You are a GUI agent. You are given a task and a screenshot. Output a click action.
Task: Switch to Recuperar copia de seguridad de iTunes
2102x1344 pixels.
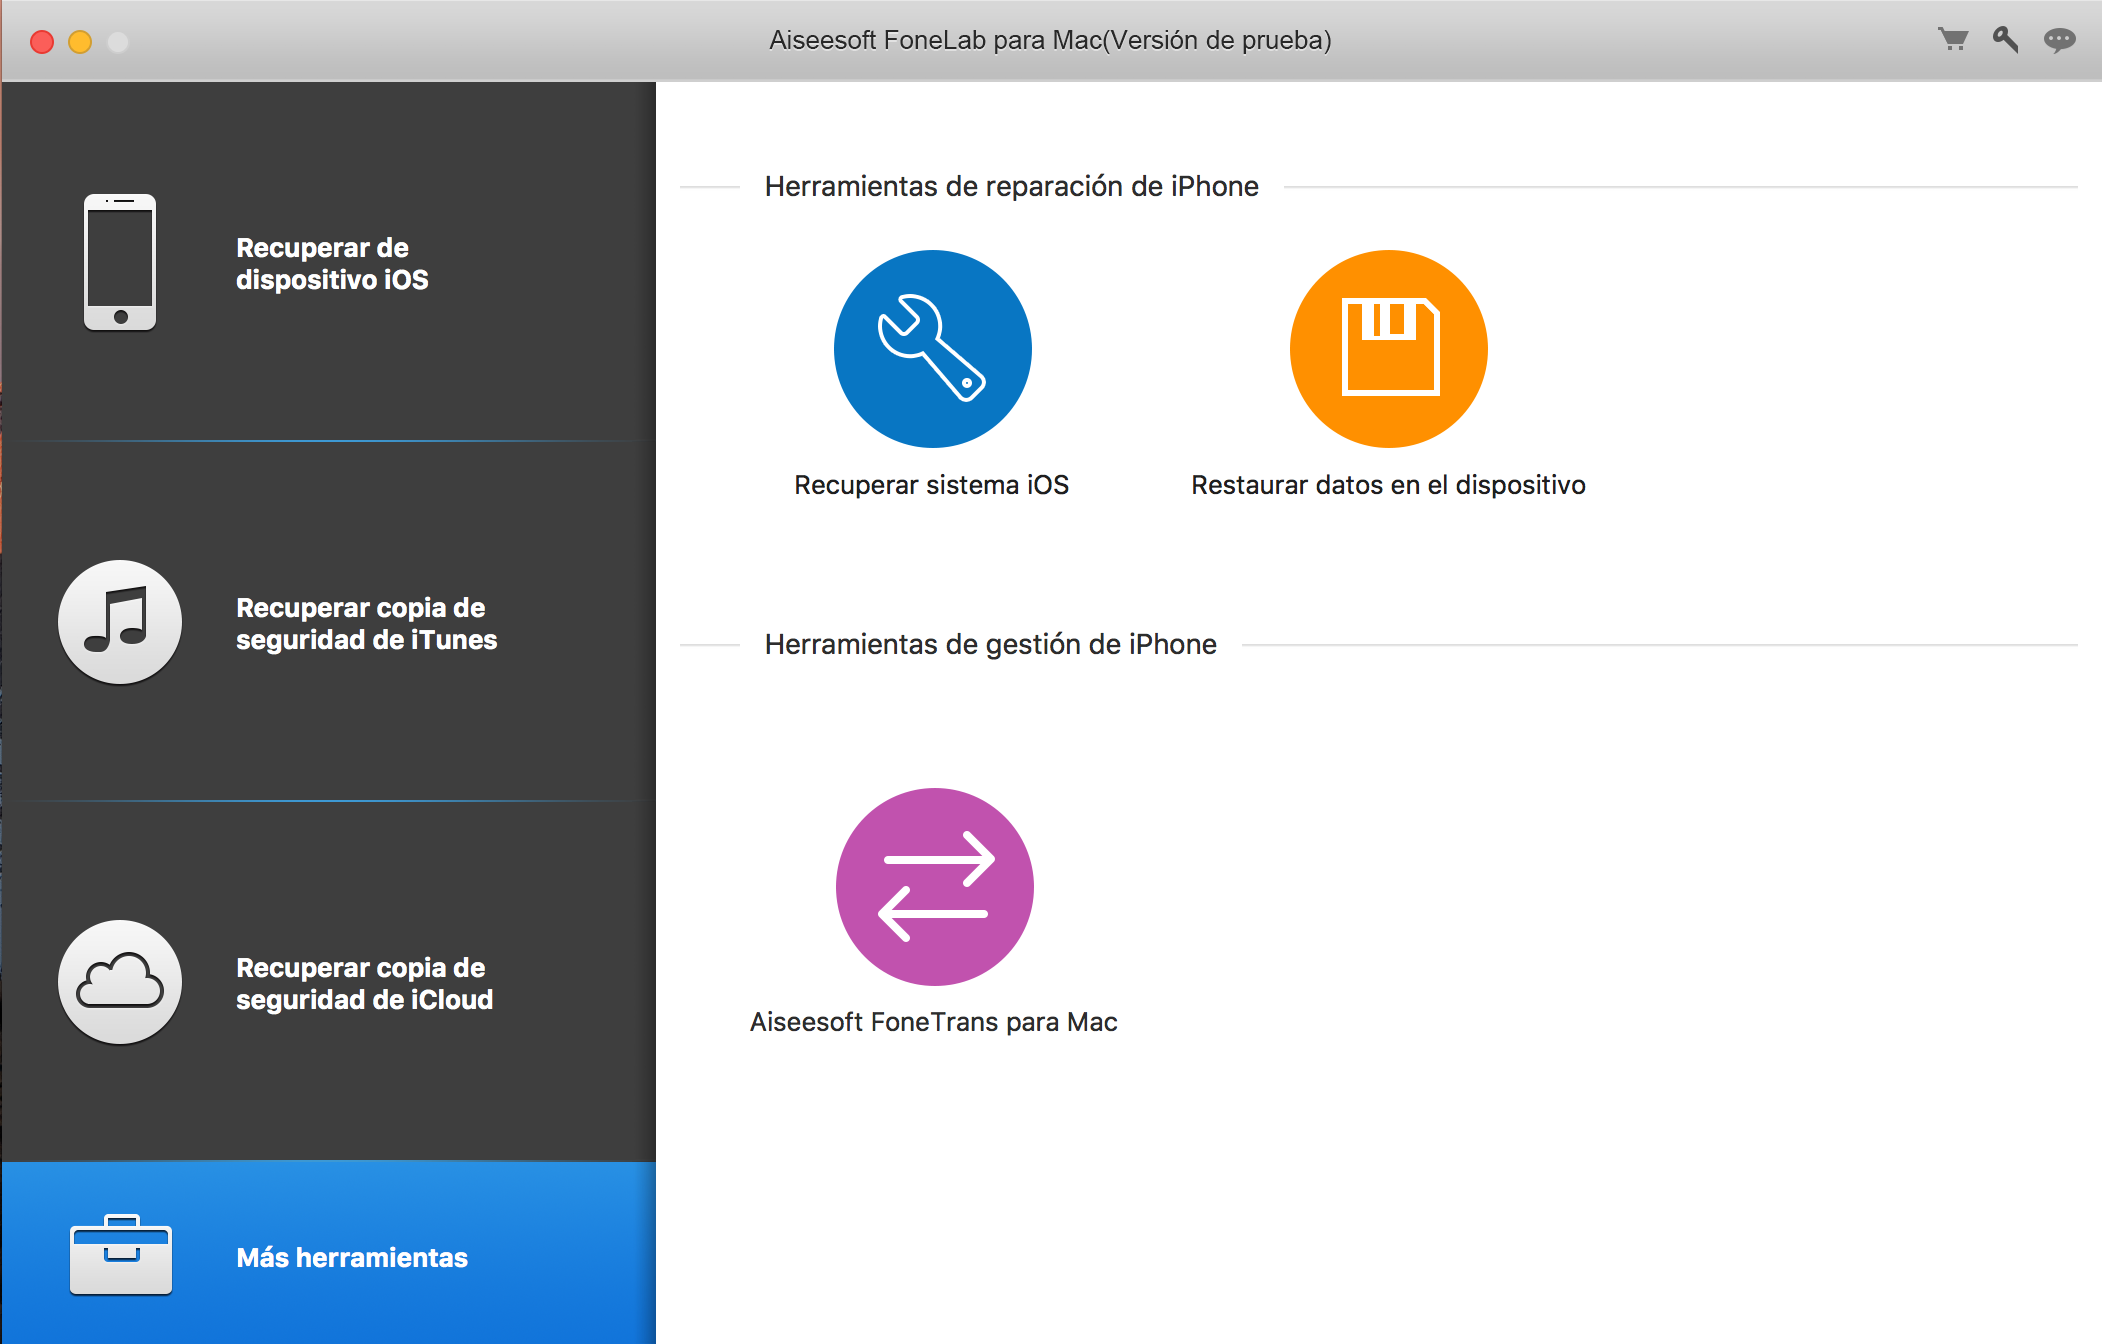point(329,622)
